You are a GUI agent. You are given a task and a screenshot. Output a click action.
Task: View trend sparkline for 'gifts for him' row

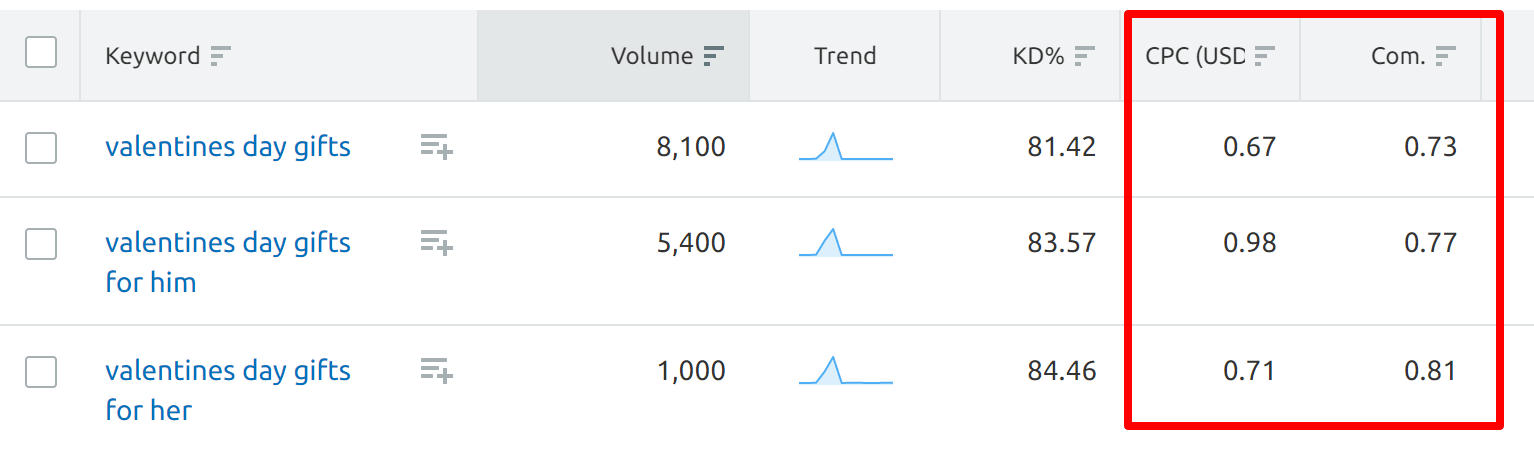point(846,242)
